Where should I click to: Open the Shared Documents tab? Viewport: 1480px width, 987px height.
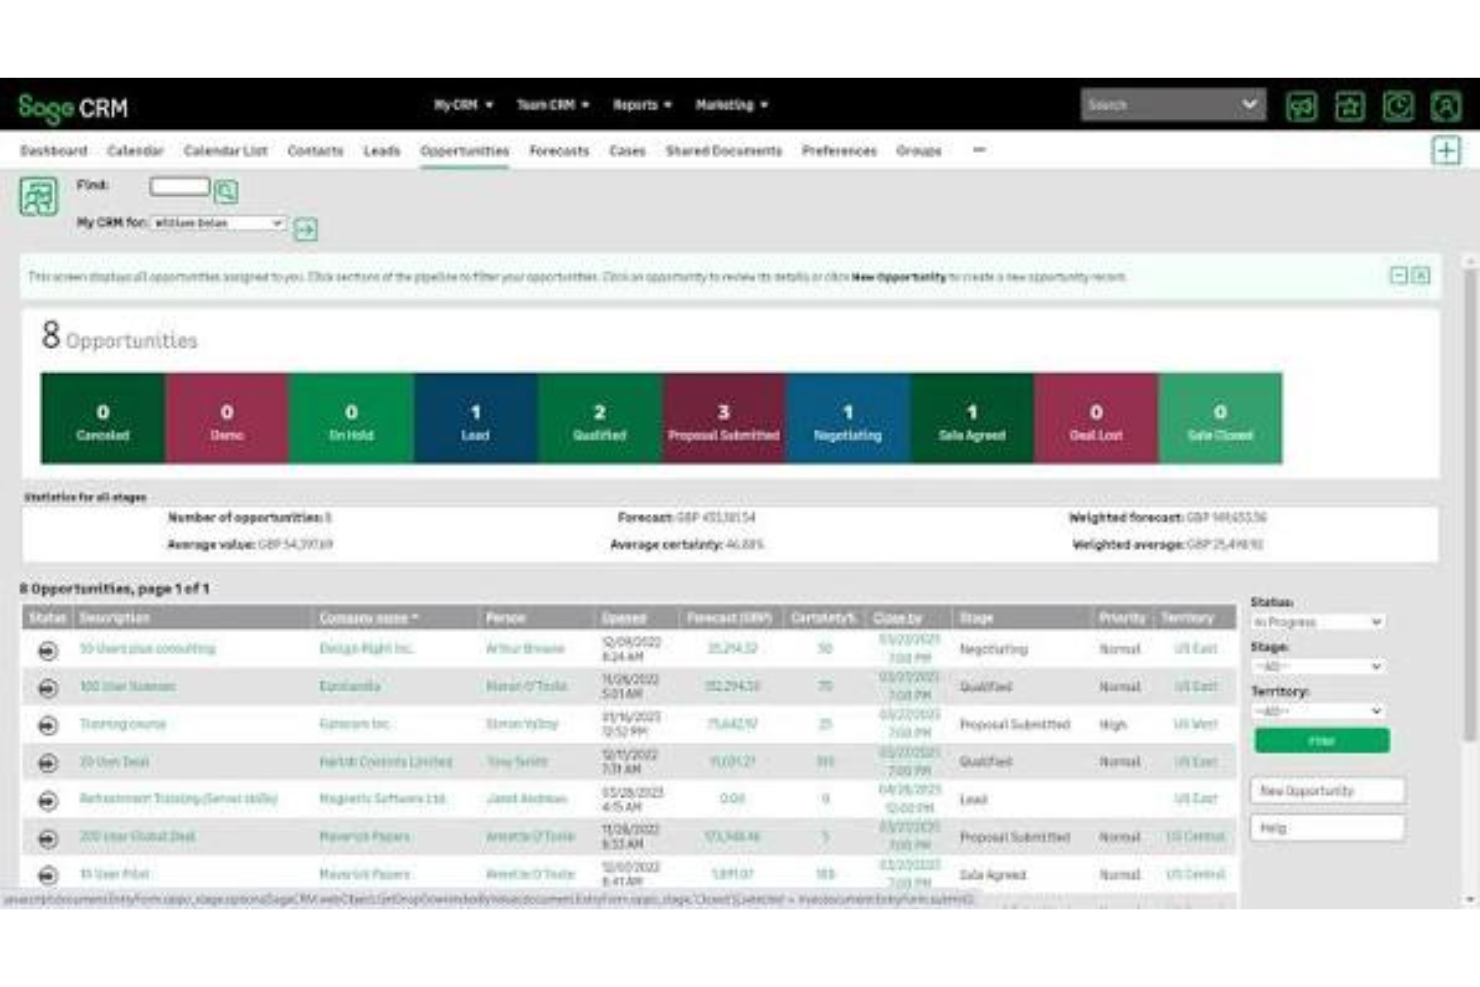click(724, 151)
